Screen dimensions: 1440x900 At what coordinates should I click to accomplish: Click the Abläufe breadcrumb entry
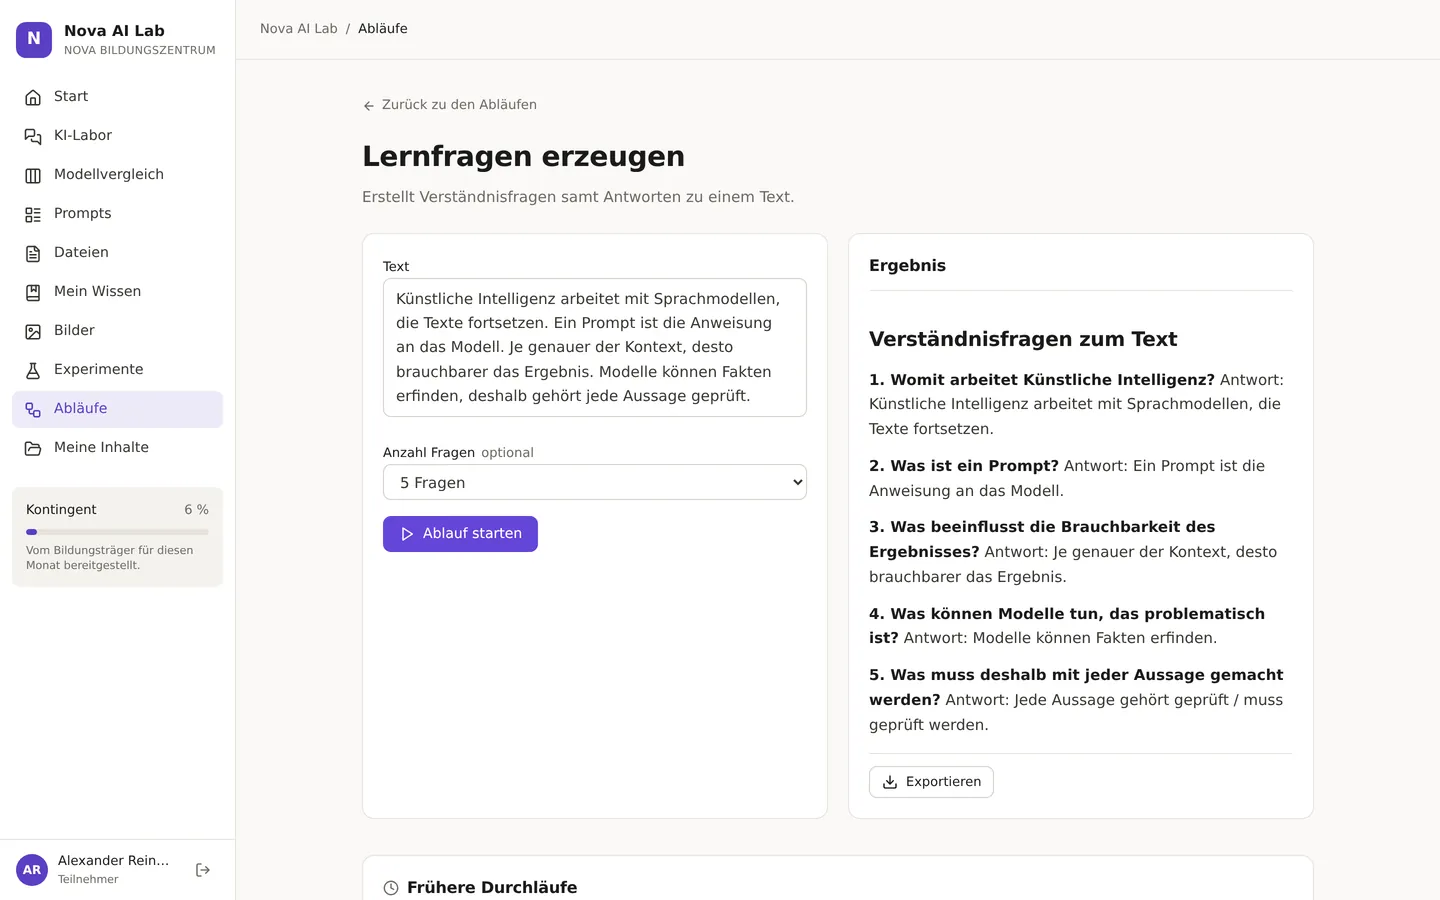click(383, 29)
